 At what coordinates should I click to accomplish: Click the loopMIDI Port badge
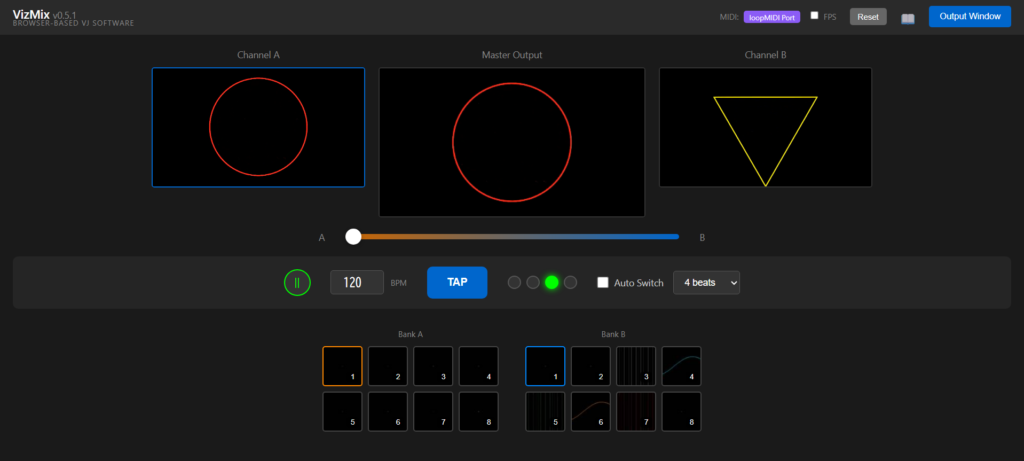(x=771, y=17)
